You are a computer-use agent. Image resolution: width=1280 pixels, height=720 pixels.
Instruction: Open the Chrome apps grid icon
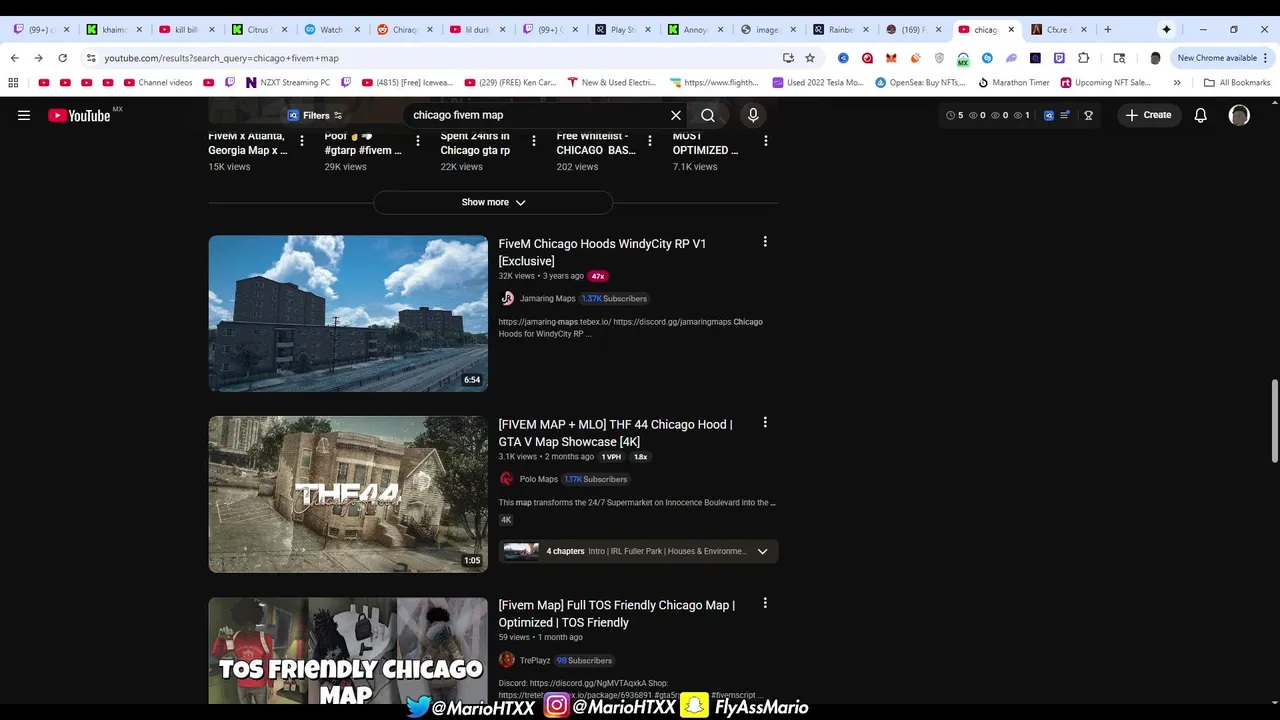(13, 82)
